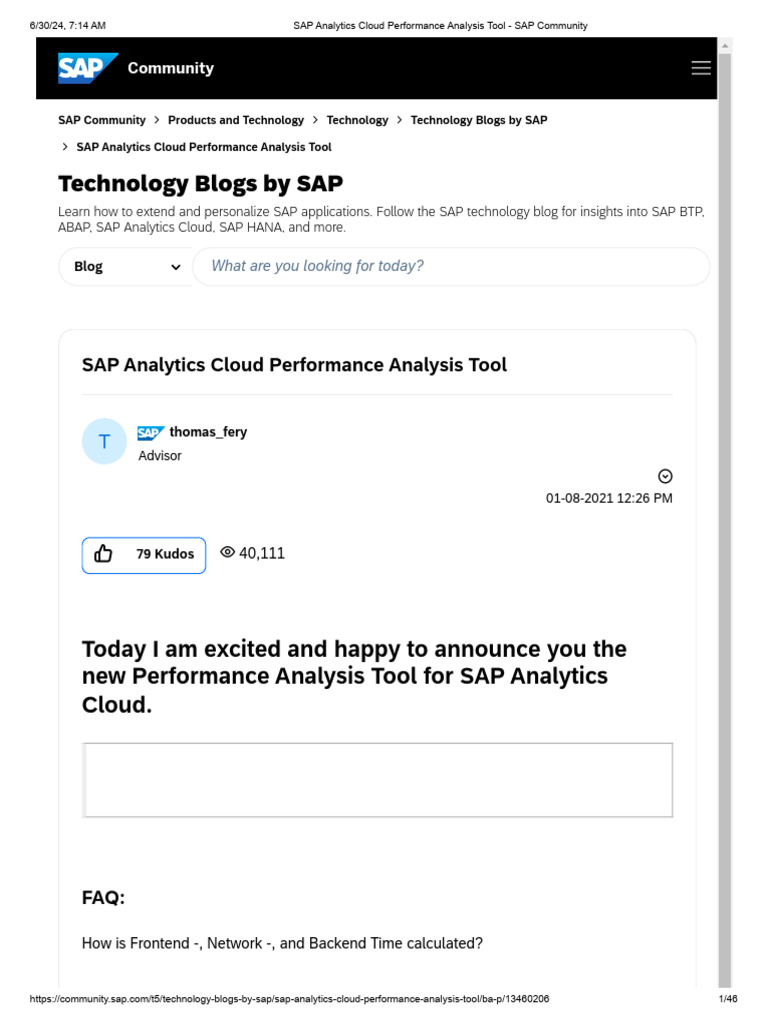Click the page vertical scrollbar
This screenshot has width=768, height=1024.
point(725,500)
